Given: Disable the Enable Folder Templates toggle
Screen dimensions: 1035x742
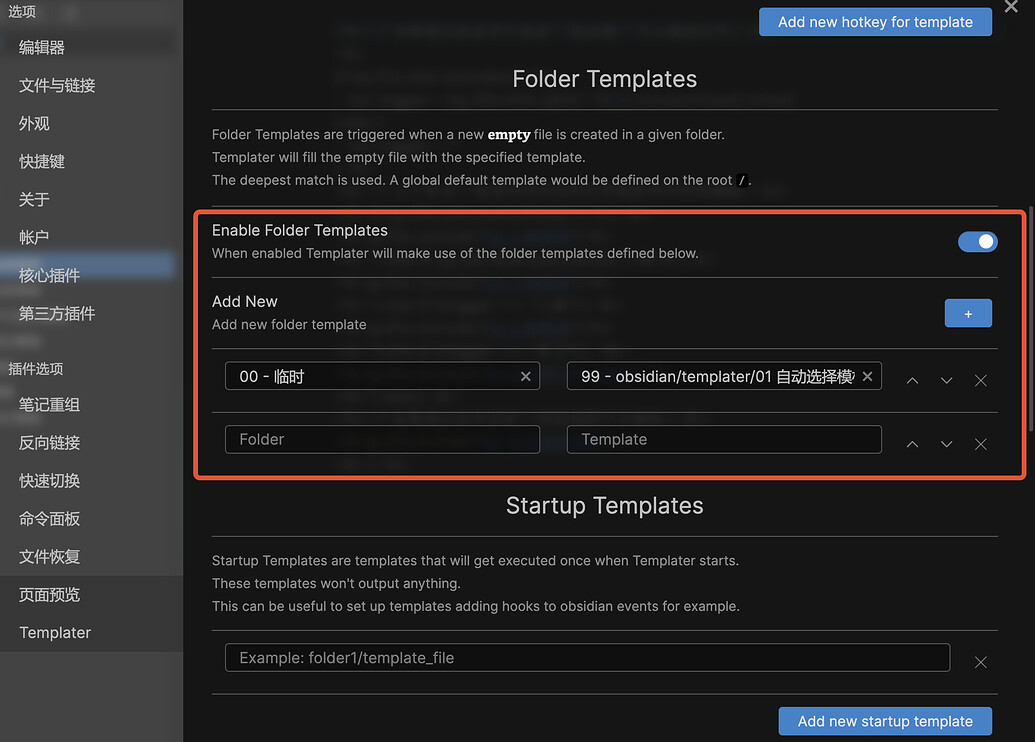Looking at the screenshot, I should coord(977,241).
